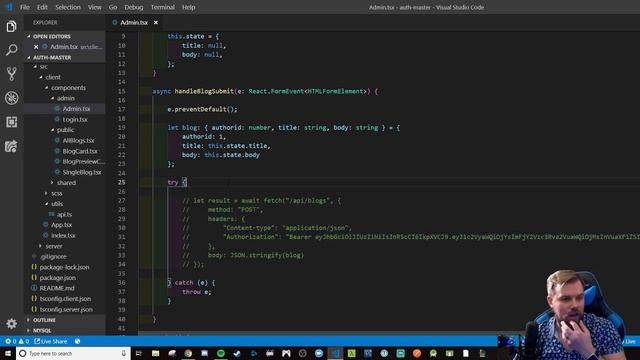Open the Selection menu
The image size is (640, 360).
(68, 7)
